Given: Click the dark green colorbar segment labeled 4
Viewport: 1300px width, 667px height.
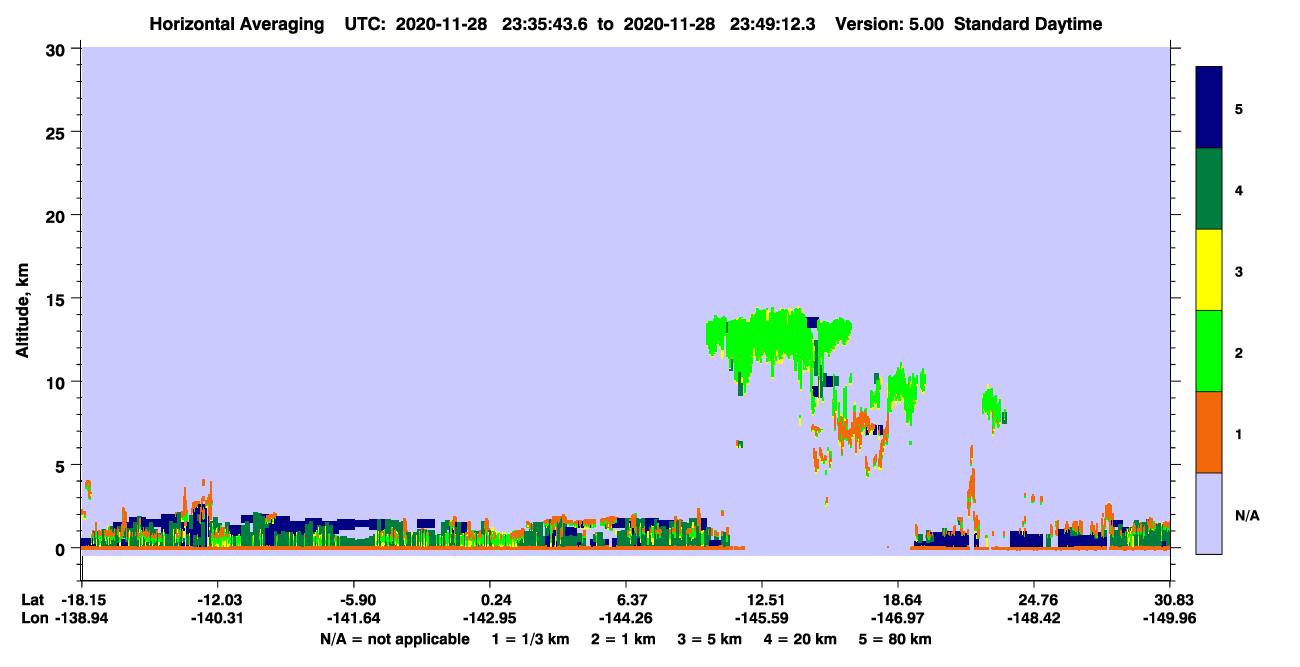Looking at the screenshot, I should pyautogui.click(x=1209, y=189).
